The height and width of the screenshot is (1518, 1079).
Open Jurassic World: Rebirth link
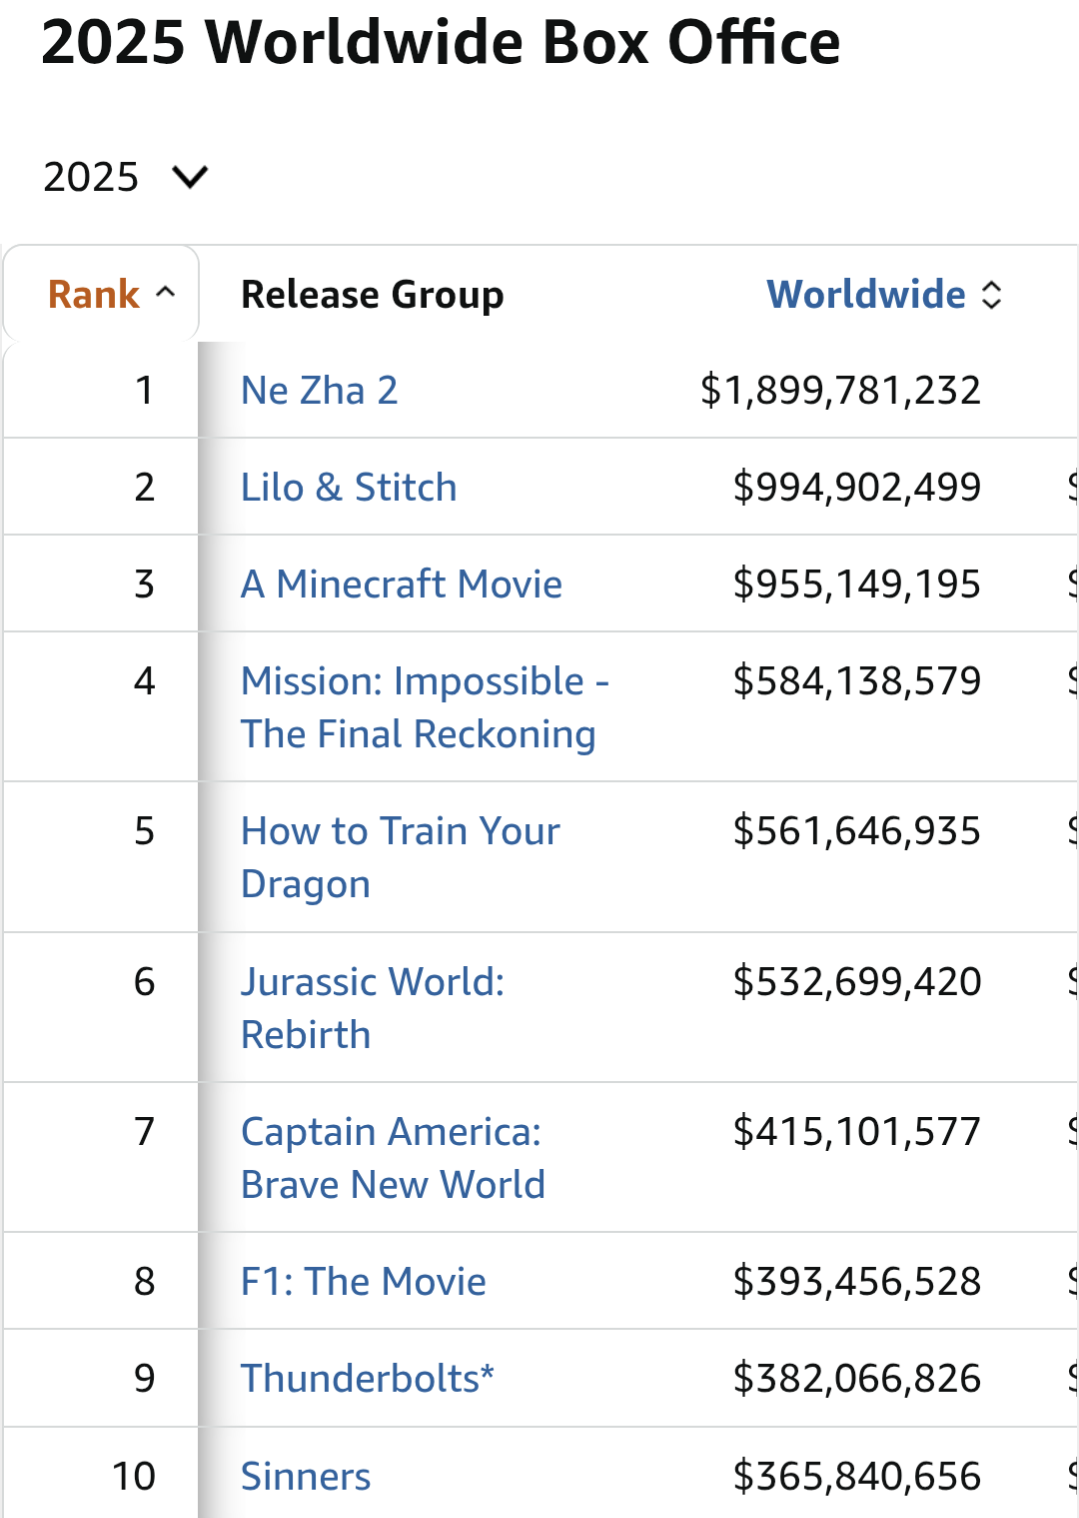point(373,1008)
